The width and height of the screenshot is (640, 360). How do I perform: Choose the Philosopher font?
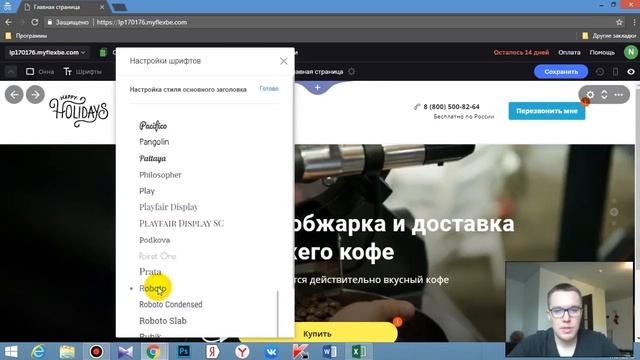coord(160,175)
